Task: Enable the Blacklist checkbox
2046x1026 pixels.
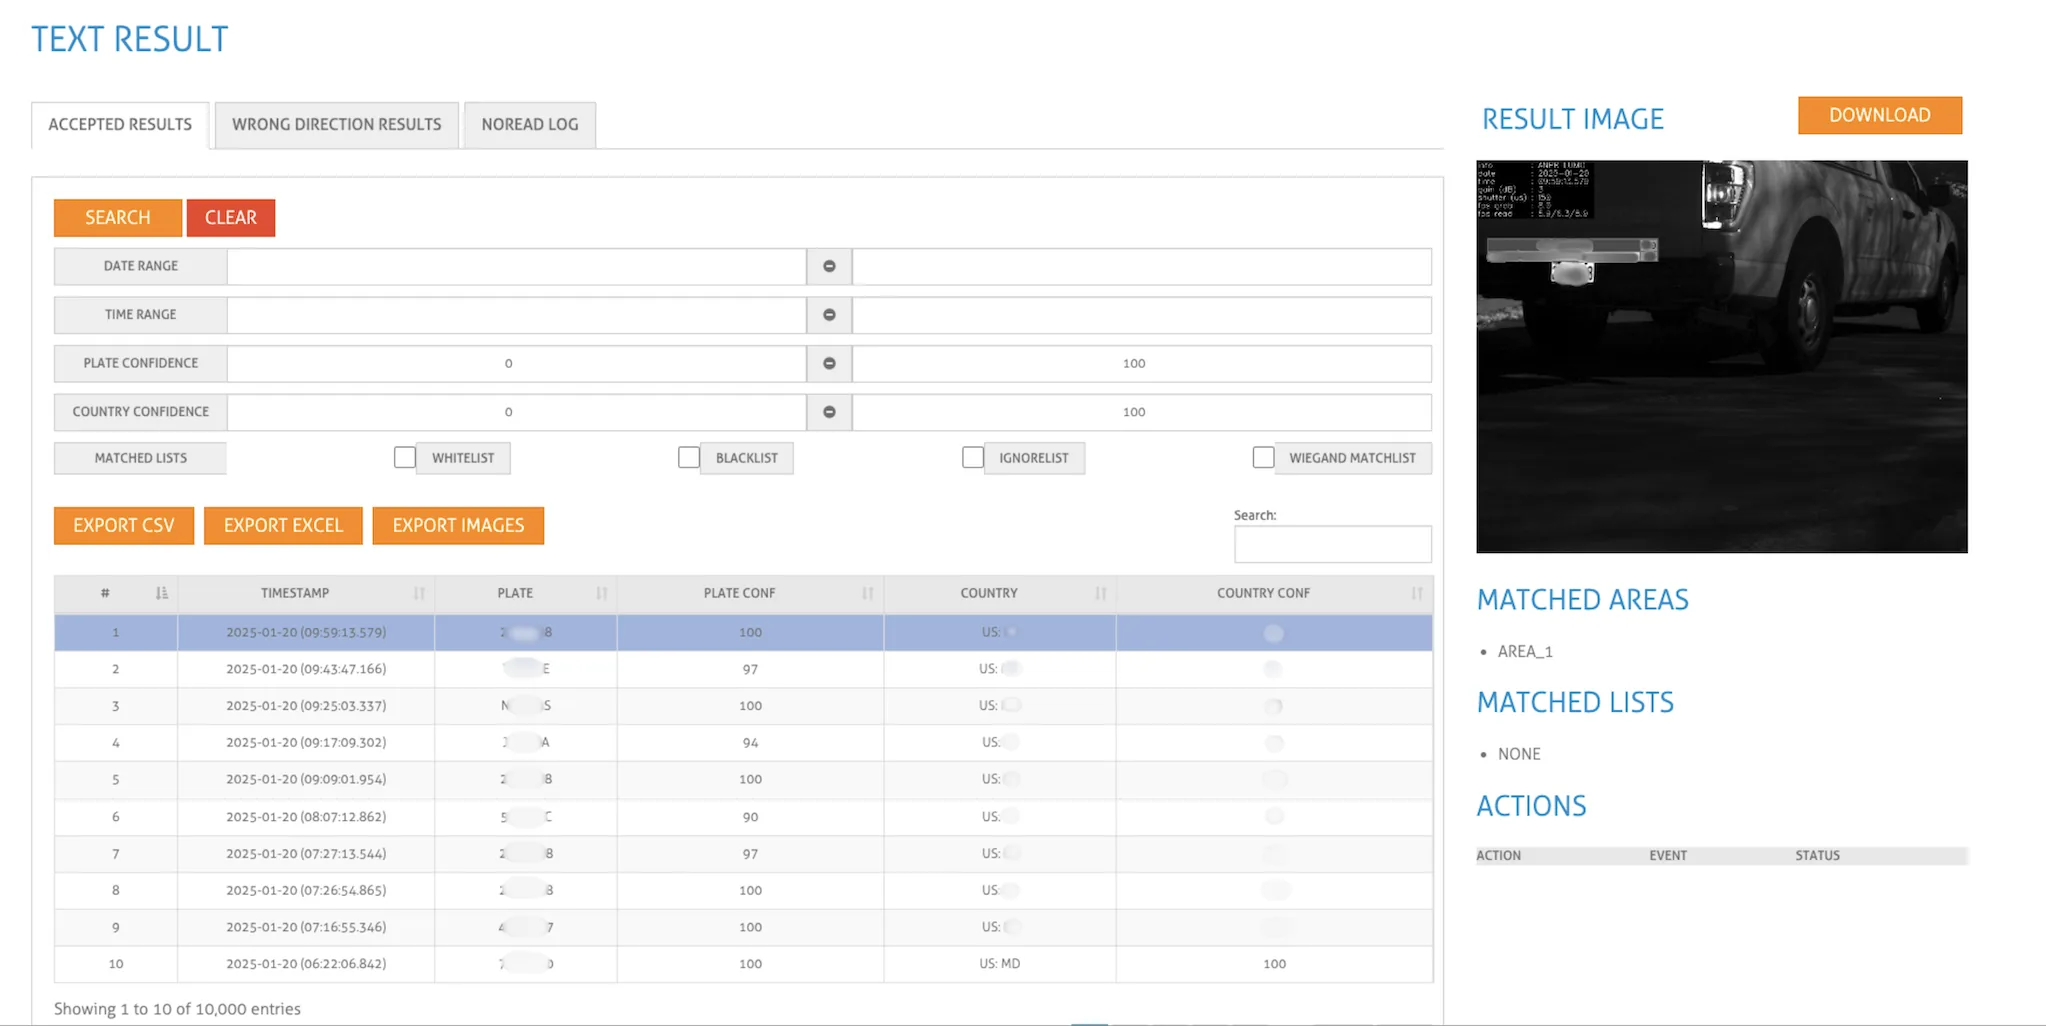Action: pos(689,457)
